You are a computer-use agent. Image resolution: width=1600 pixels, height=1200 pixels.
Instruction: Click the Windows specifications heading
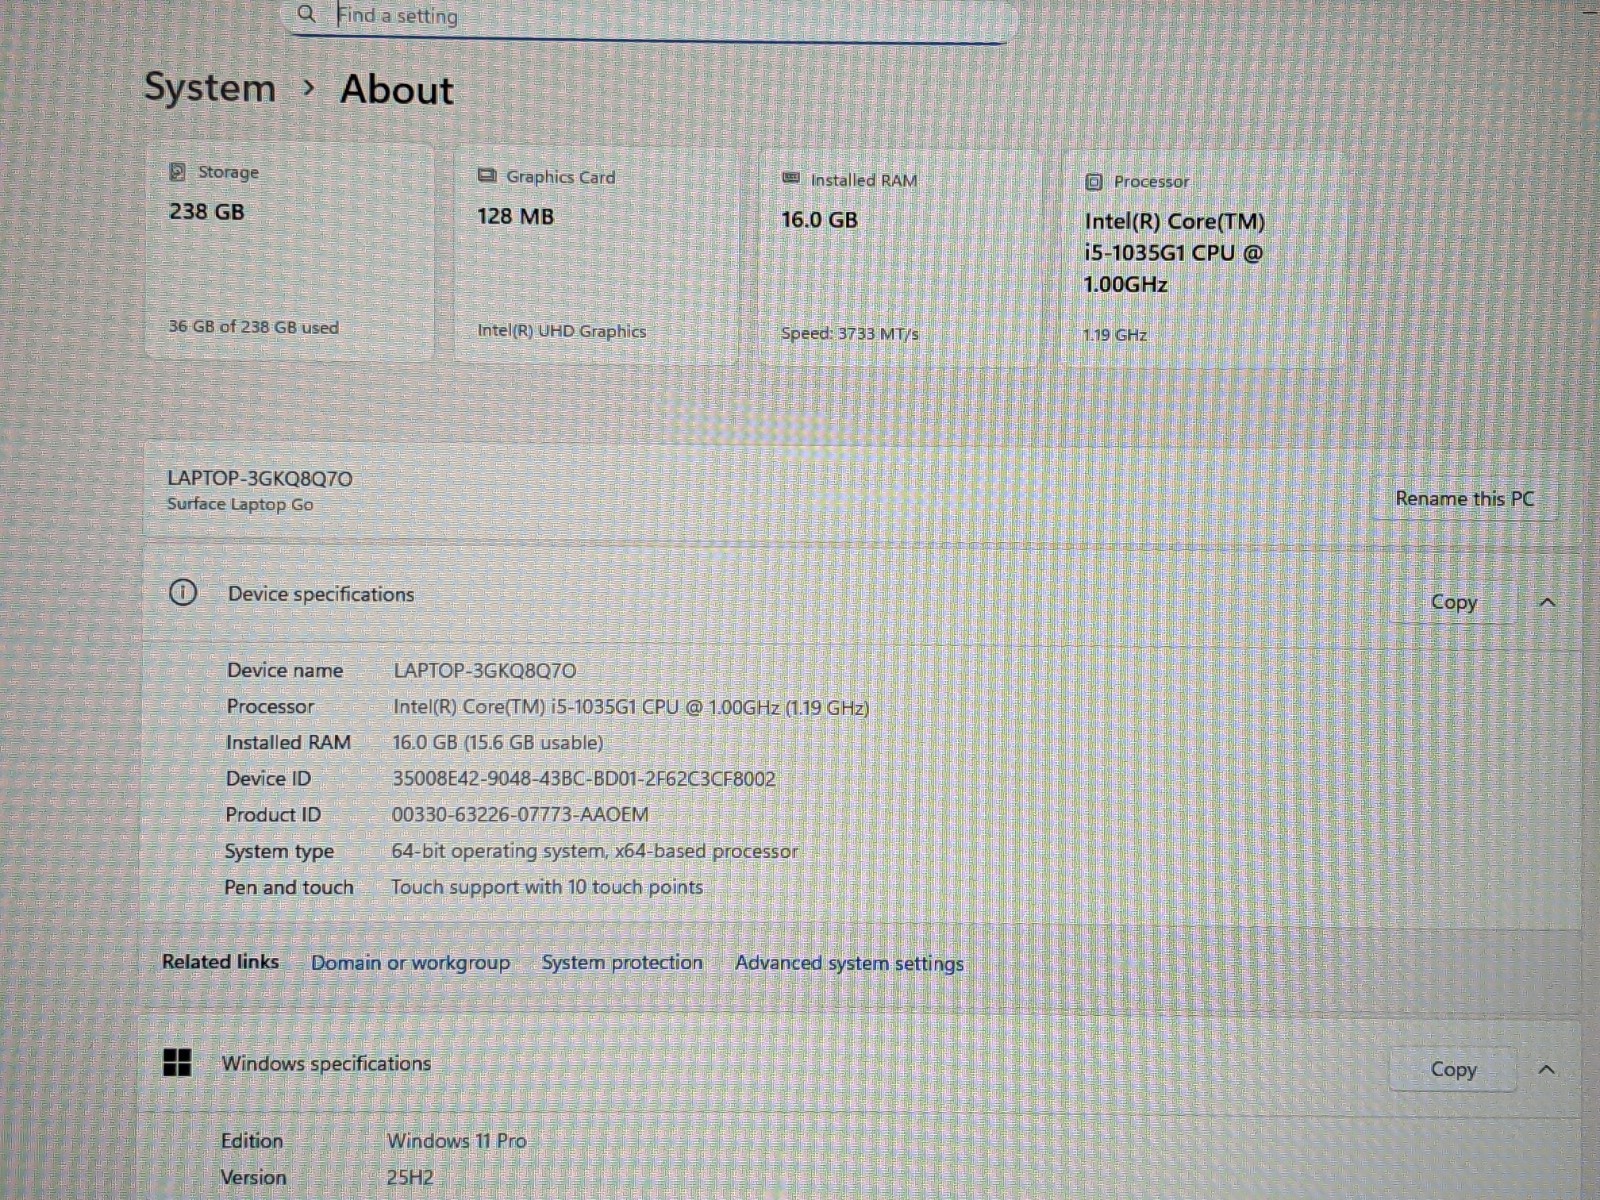pos(326,1064)
